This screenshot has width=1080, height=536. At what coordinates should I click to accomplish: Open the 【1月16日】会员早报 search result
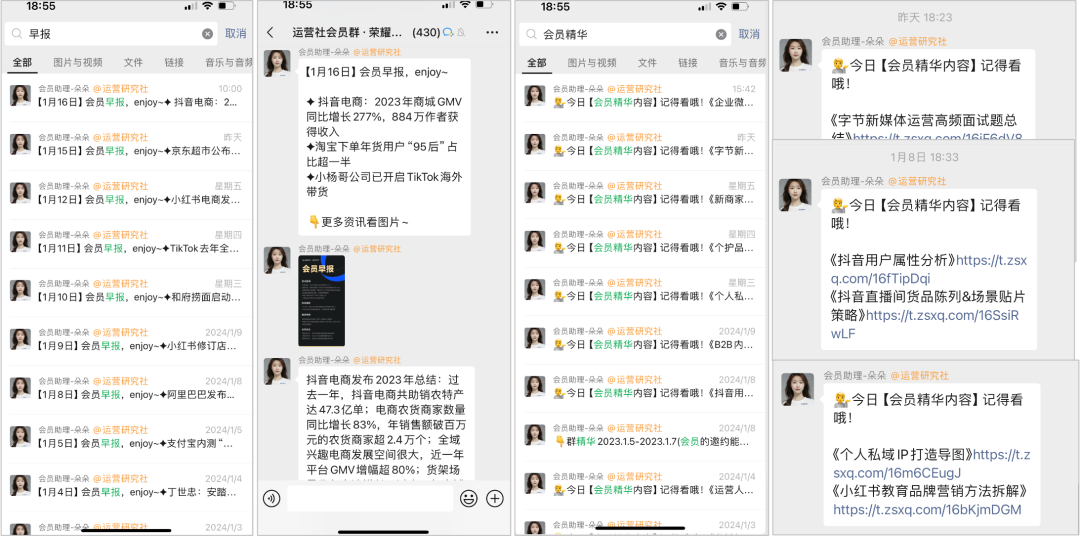(x=127, y=96)
